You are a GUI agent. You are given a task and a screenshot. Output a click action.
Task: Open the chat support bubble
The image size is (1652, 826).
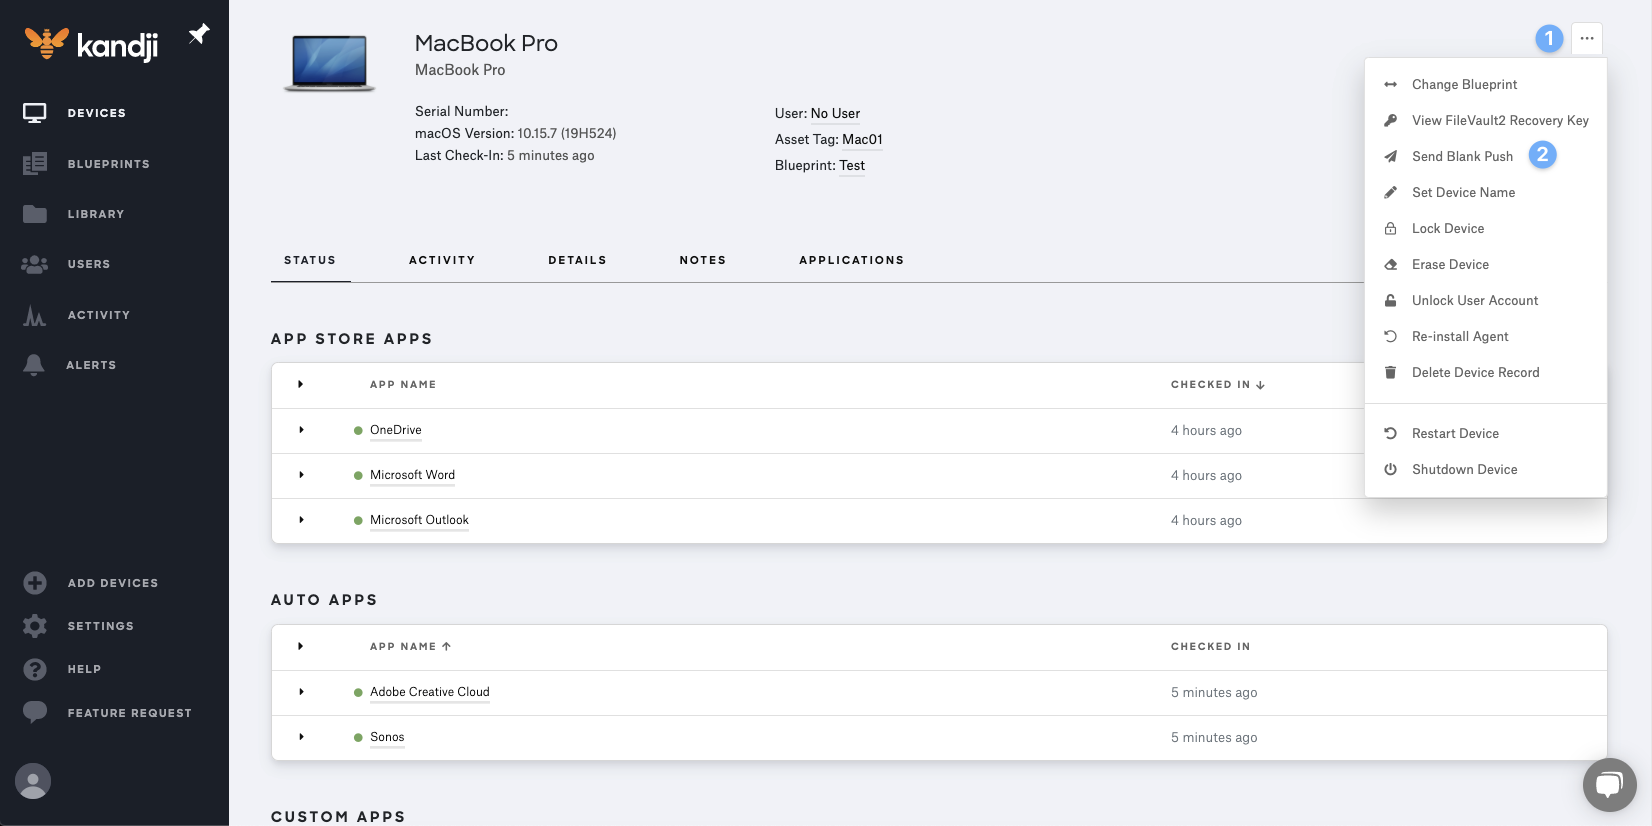pos(1609,785)
